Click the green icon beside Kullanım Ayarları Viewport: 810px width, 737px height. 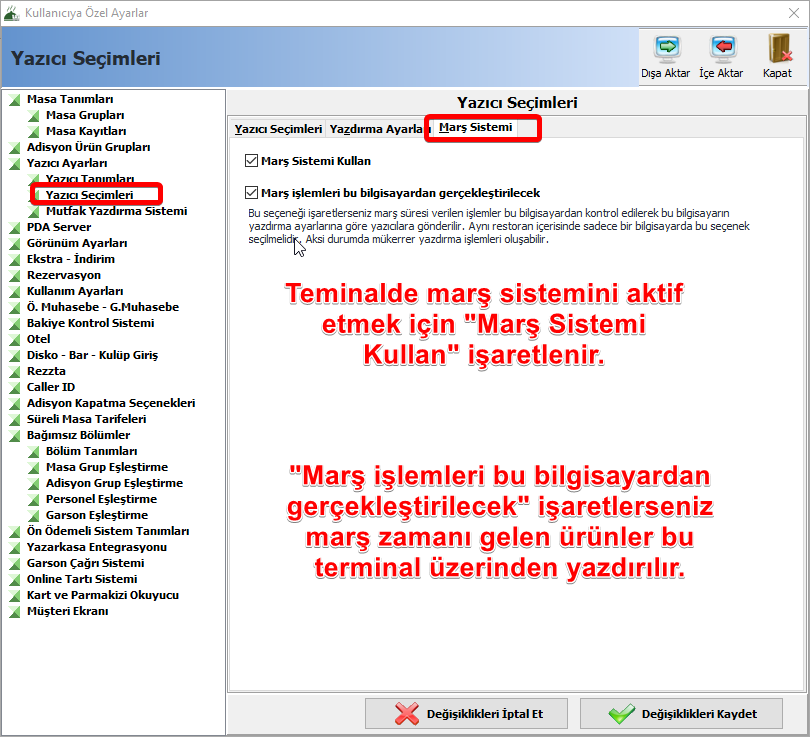15,292
